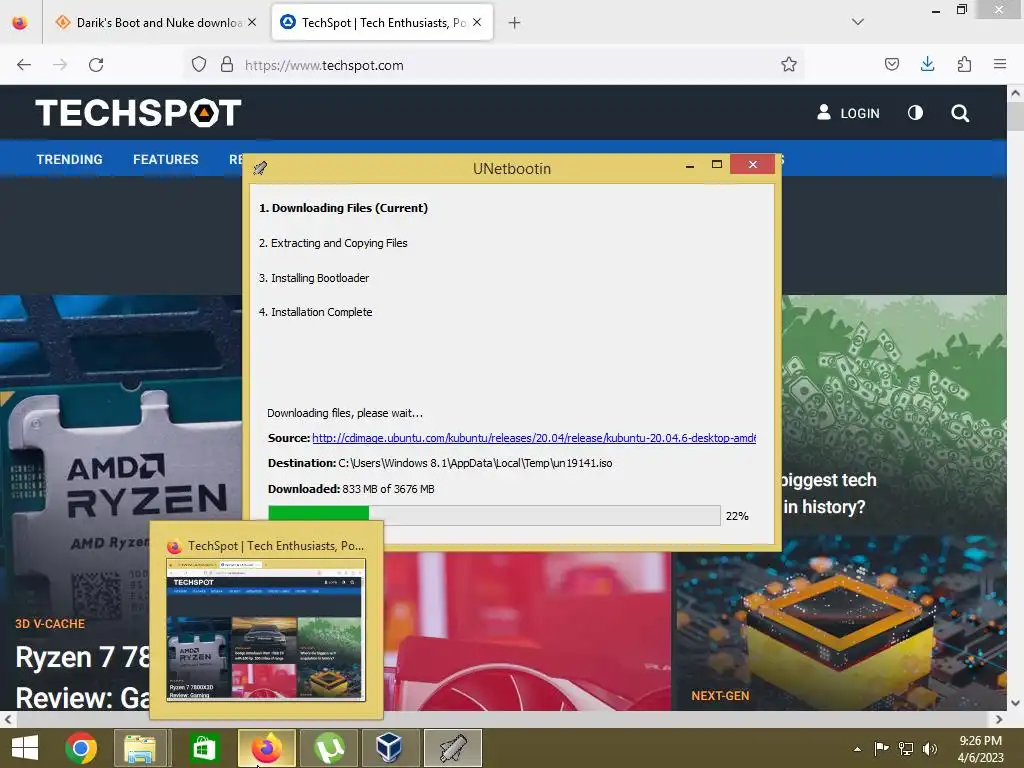Open a new Firefox tab
Viewport: 1024px width, 768px height.
[515, 23]
